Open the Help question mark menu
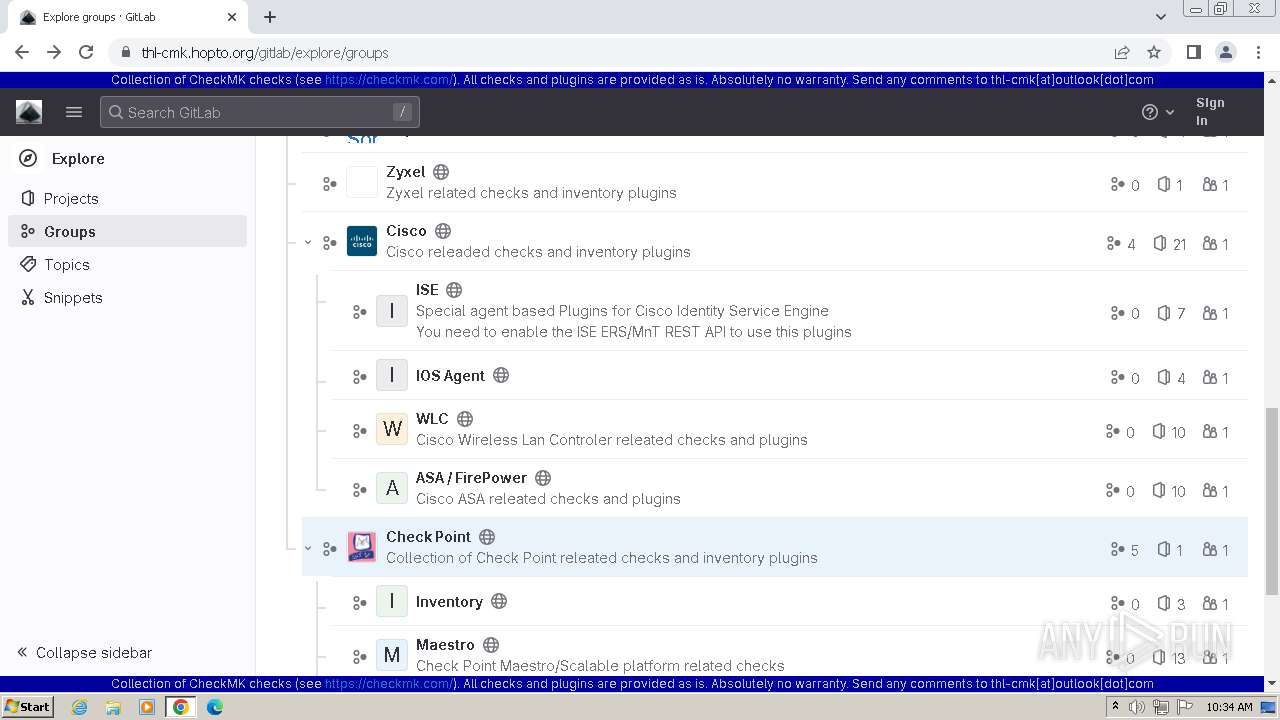This screenshot has width=1280, height=720. coord(1158,112)
